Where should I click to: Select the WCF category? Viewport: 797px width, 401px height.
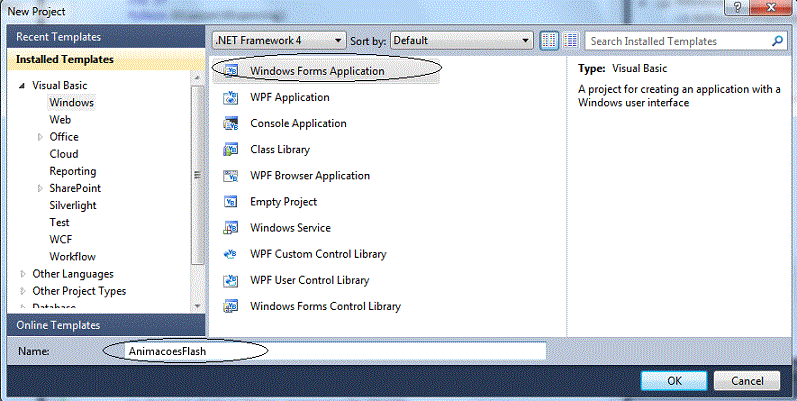point(60,239)
